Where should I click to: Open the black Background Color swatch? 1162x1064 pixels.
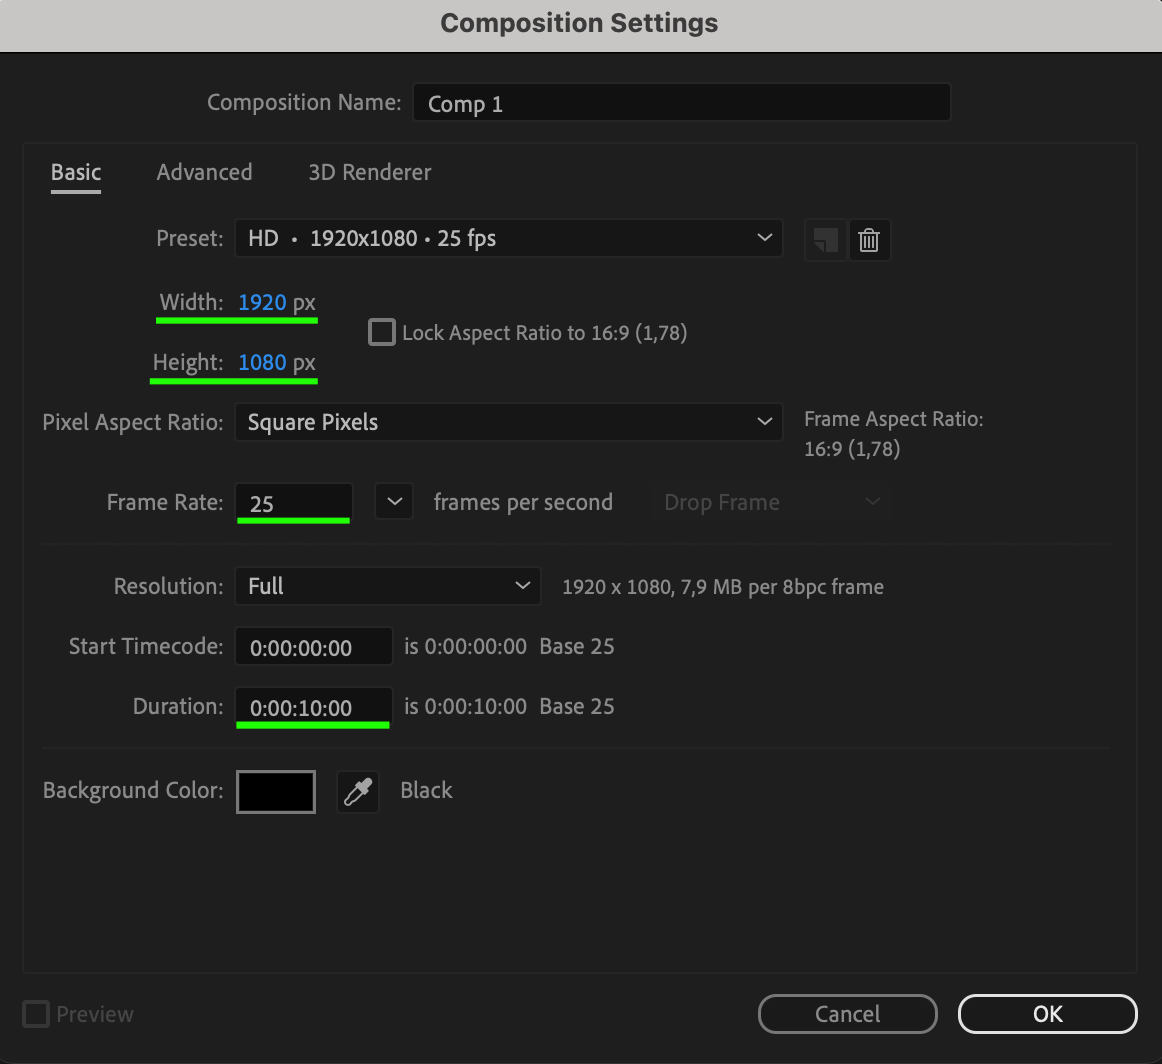pyautogui.click(x=276, y=791)
